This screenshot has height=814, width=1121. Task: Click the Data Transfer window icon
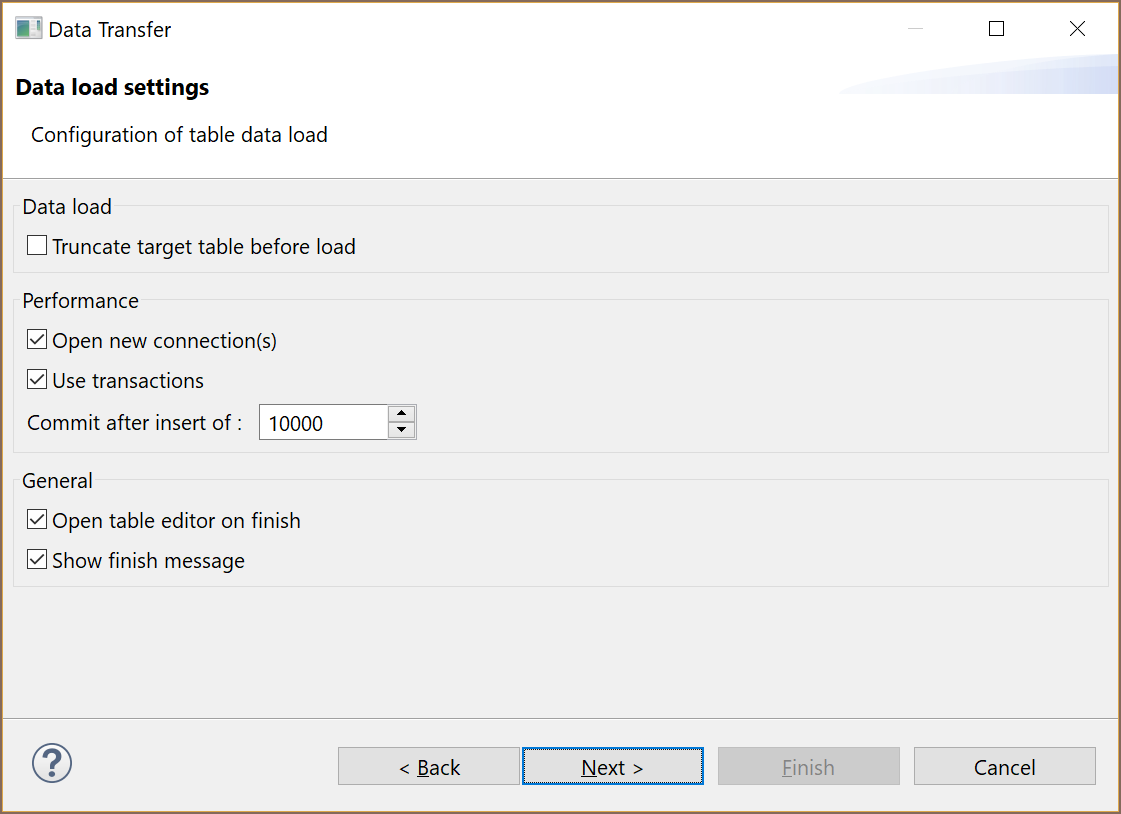[28, 29]
